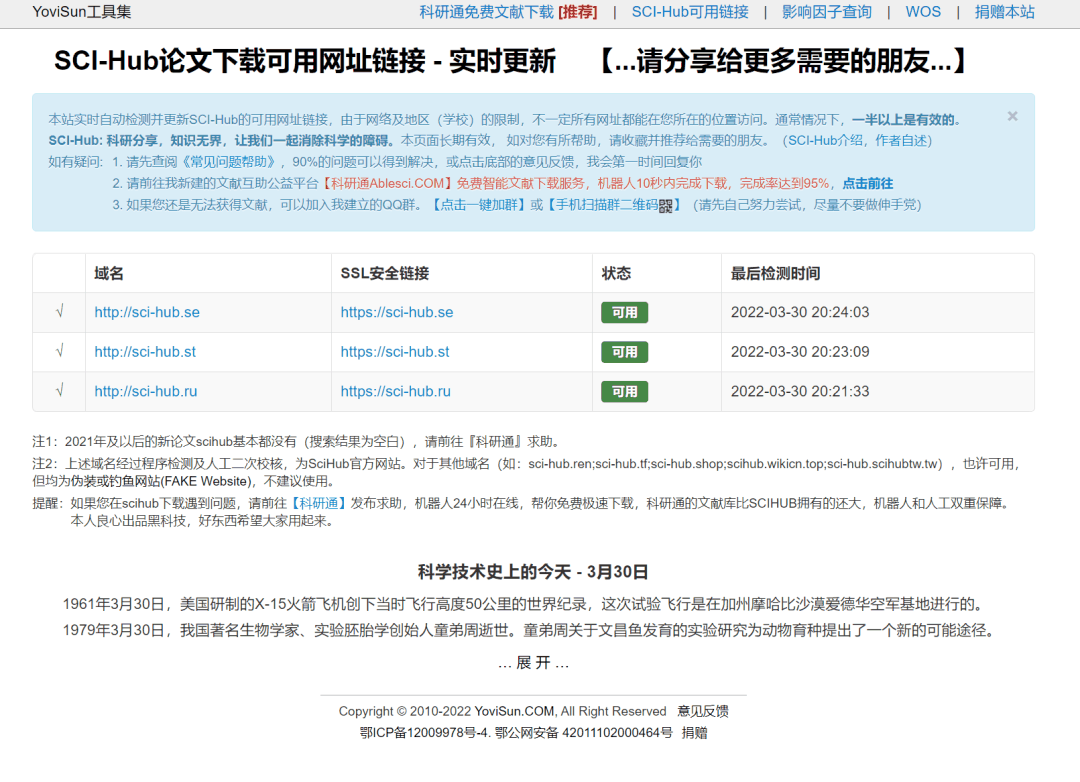Click the 可用 status badge for sci-hub.ru
The image size is (1080, 782).
pyautogui.click(x=624, y=392)
